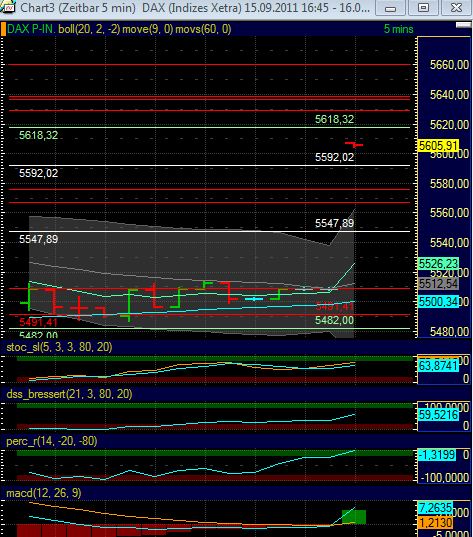Image resolution: width=473 pixels, height=537 pixels.
Task: Click the gray 5512,54 price tag
Action: (x=438, y=284)
